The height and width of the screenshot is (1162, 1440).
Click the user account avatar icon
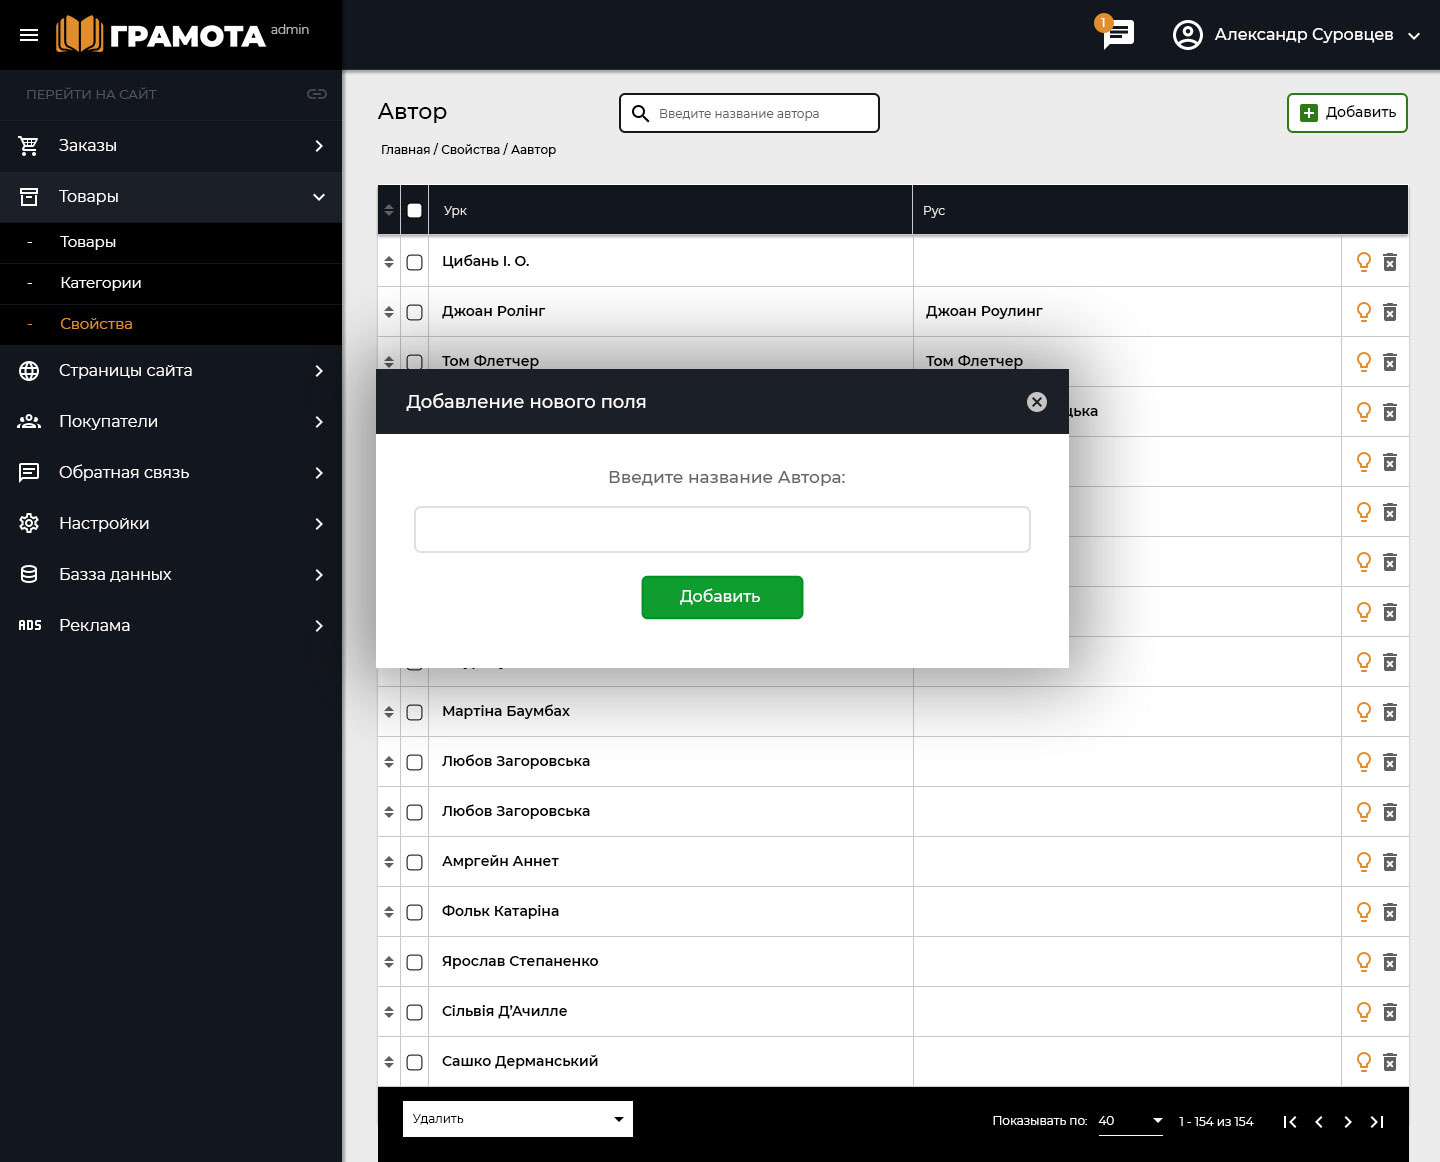1187,35
